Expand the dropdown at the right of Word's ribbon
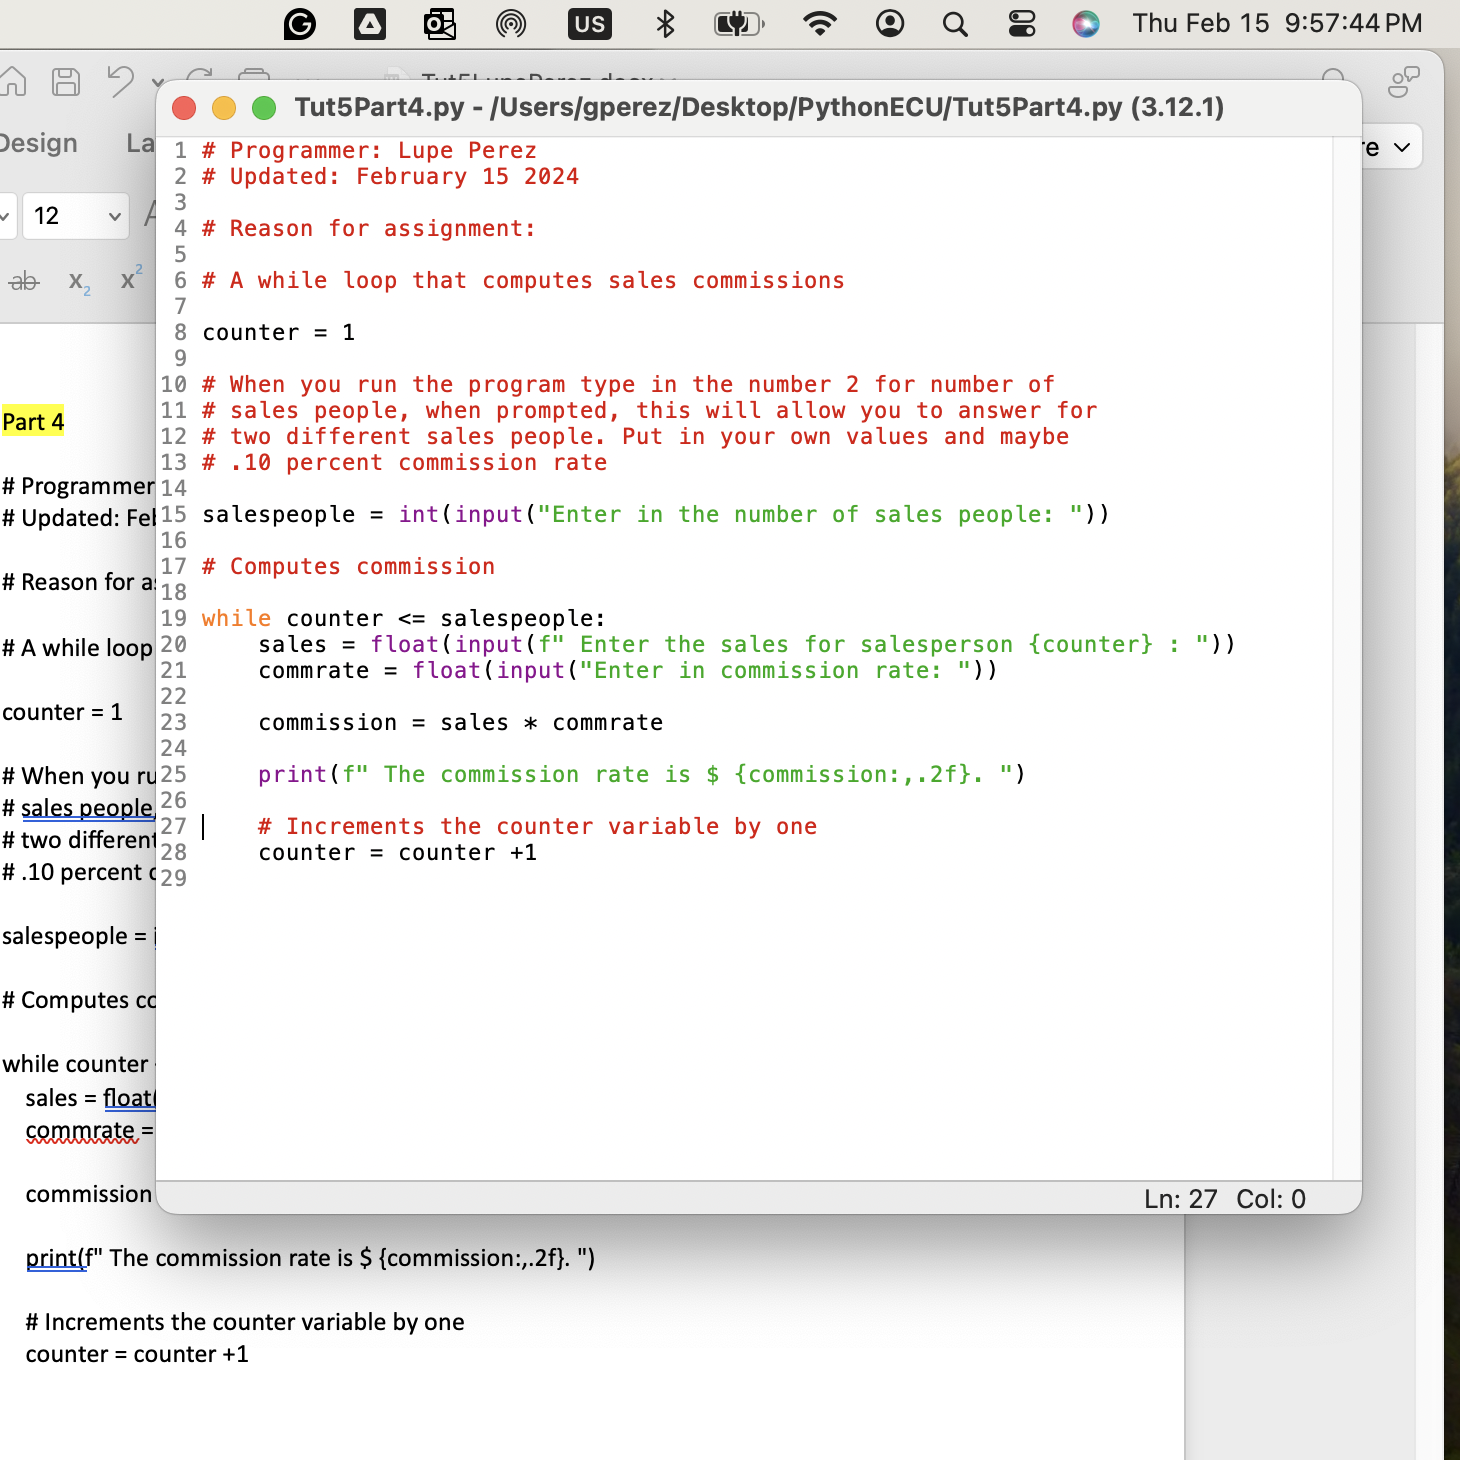Viewport: 1460px width, 1460px height. (x=1402, y=148)
